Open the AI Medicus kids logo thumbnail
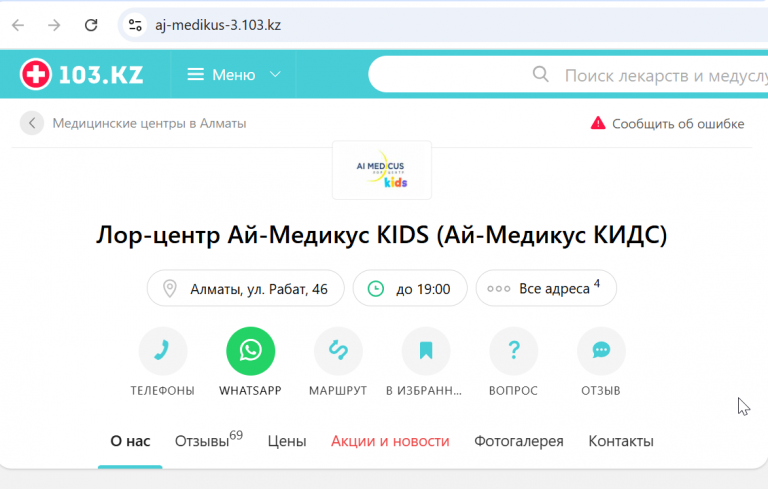Screen dimensions: 768x489 point(382,171)
